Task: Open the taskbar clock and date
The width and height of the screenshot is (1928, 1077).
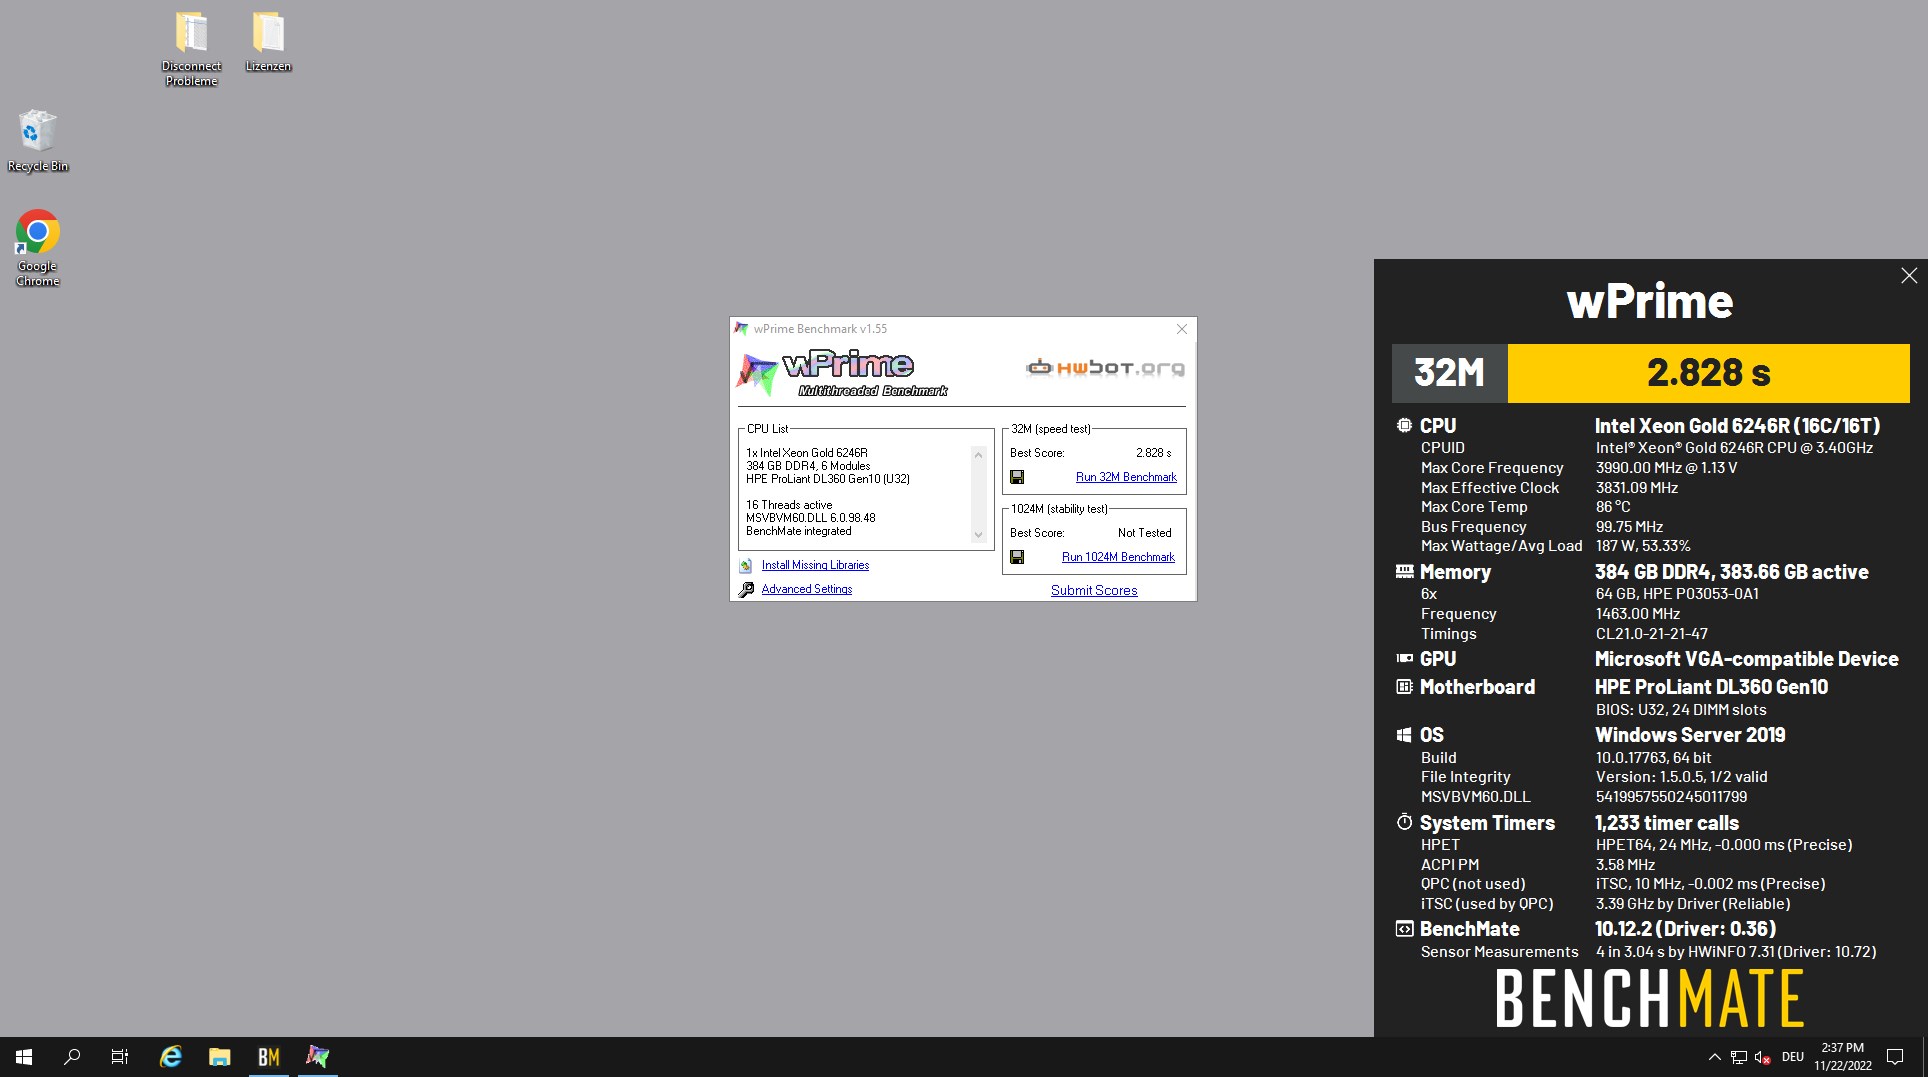Action: 1843,1057
